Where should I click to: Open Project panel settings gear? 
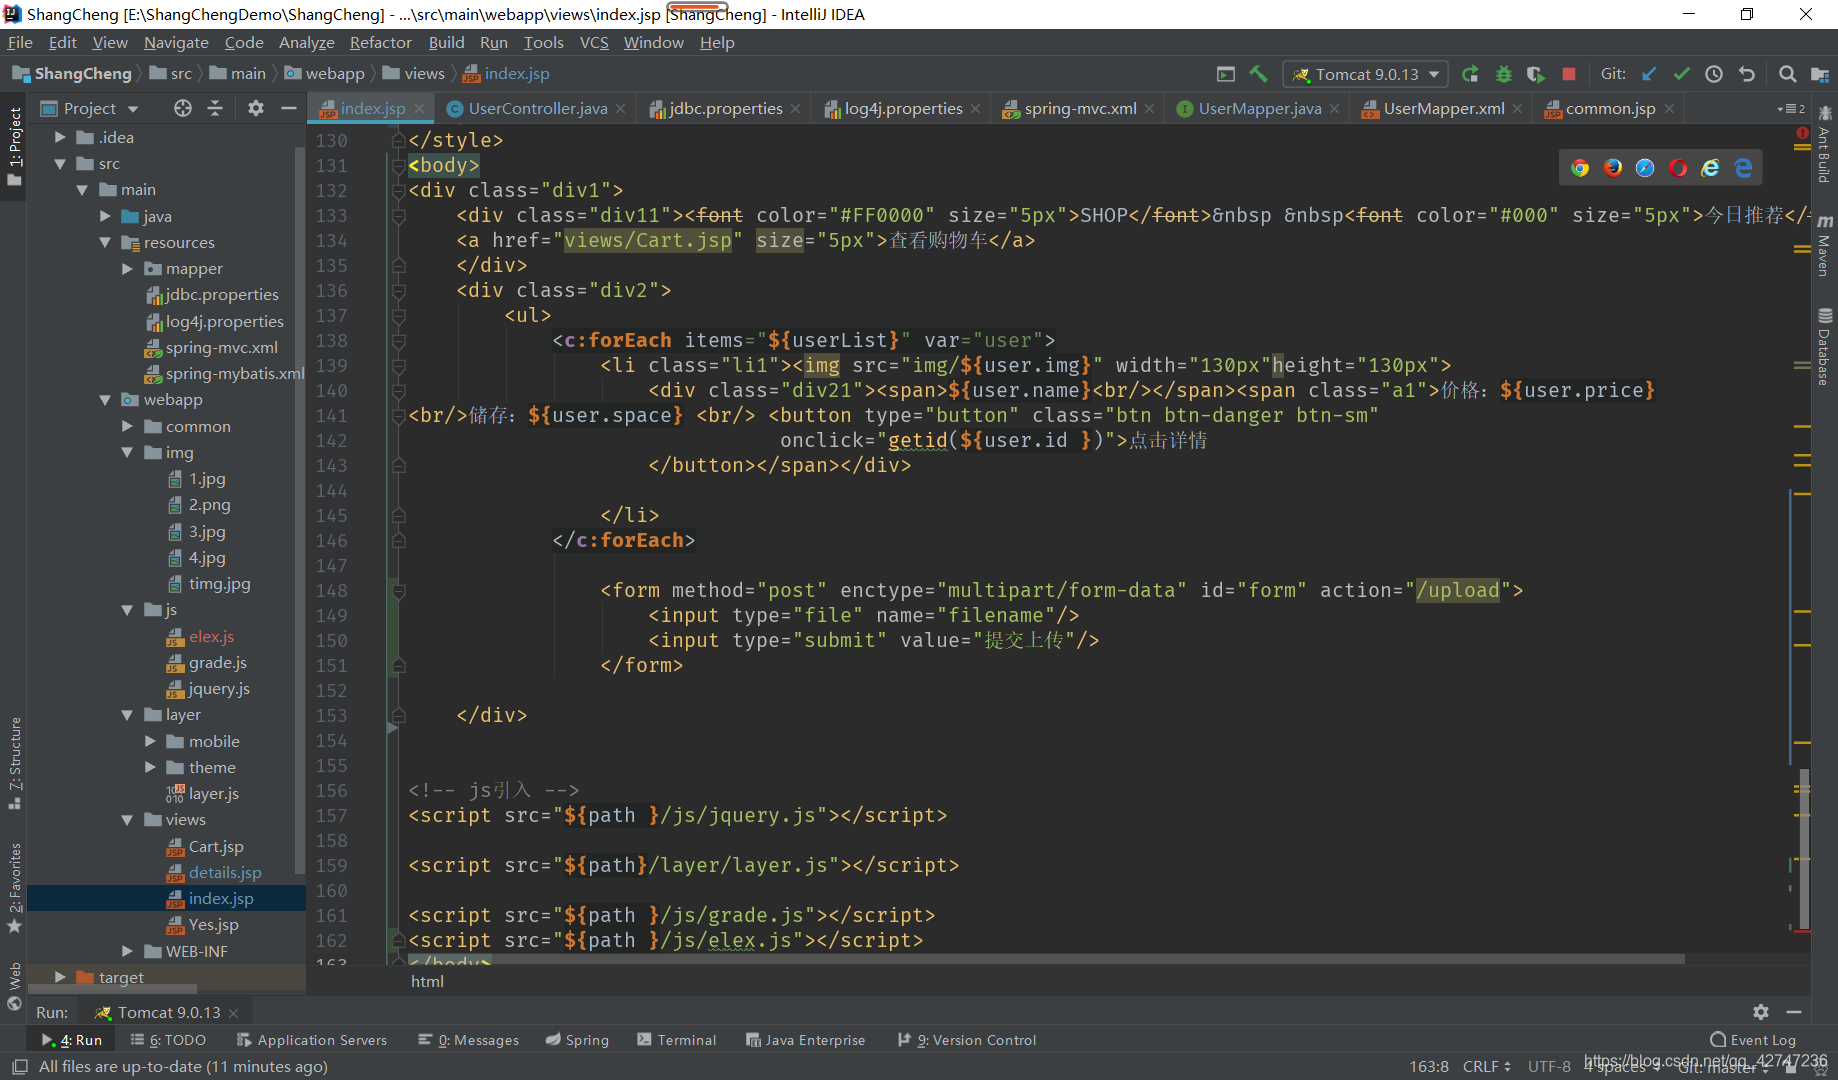(256, 108)
